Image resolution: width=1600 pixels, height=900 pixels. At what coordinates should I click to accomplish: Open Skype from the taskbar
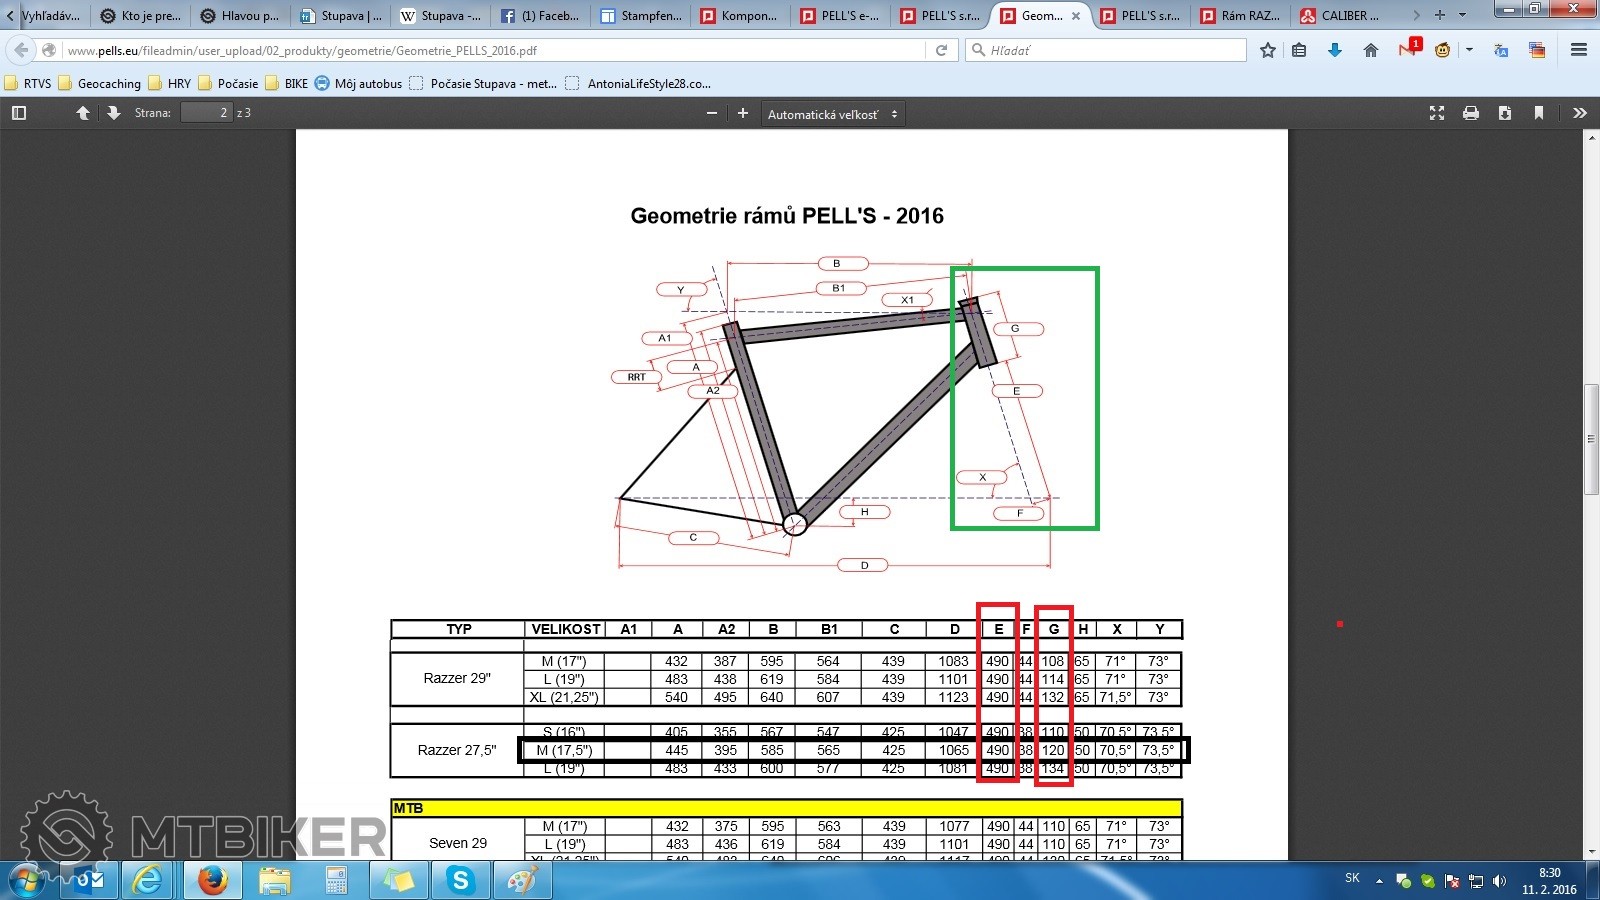click(460, 880)
